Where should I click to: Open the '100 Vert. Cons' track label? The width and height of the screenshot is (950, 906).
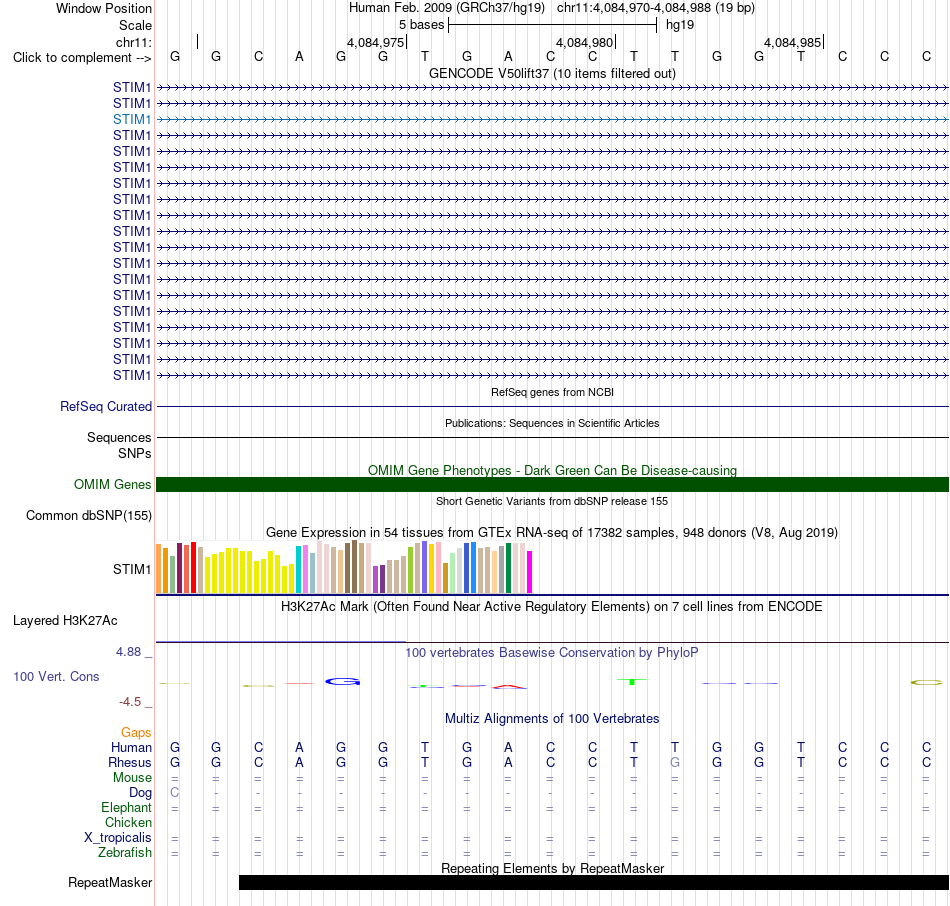[x=56, y=676]
